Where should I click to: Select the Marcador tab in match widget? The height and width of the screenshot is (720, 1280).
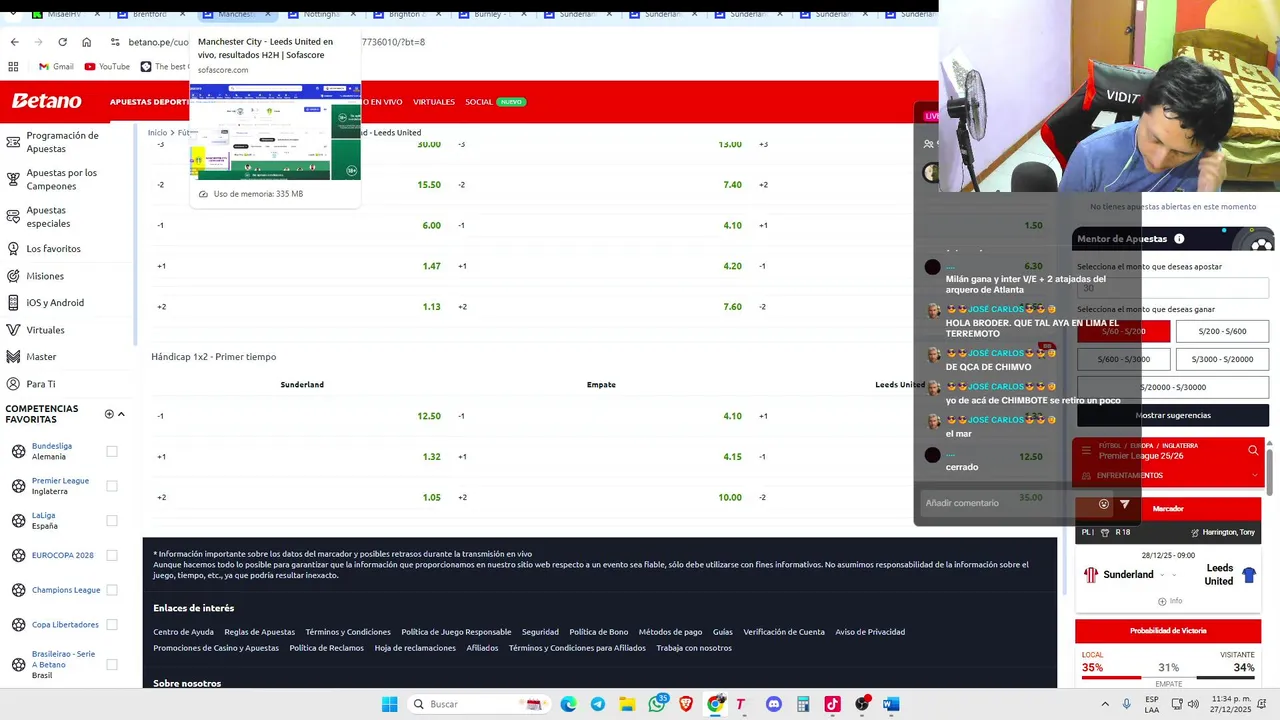[1167, 509]
